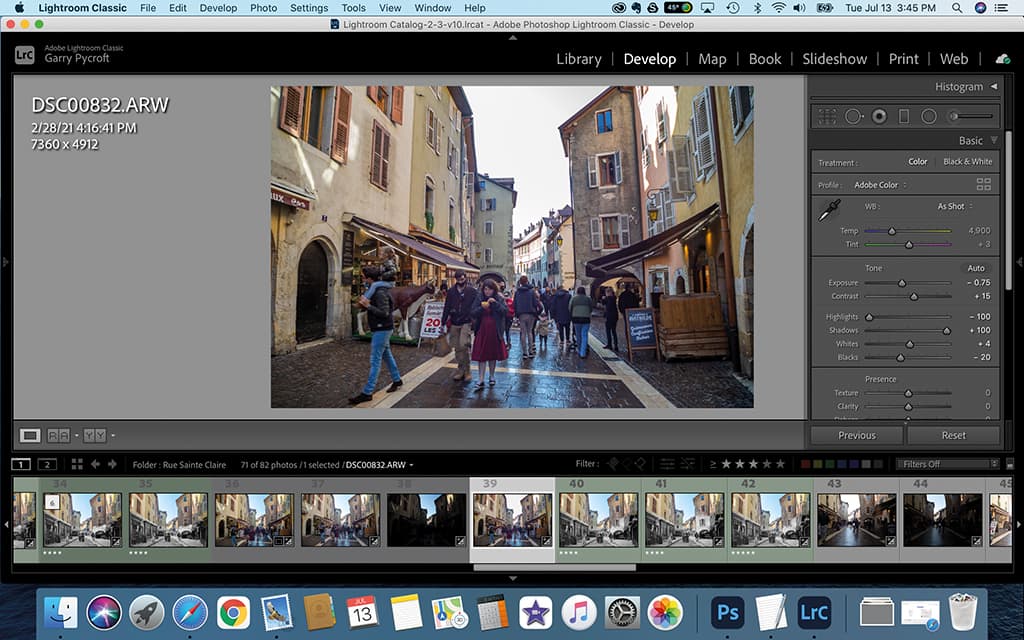Open the Settings menu
Screen dimensions: 1024x640
point(309,8)
